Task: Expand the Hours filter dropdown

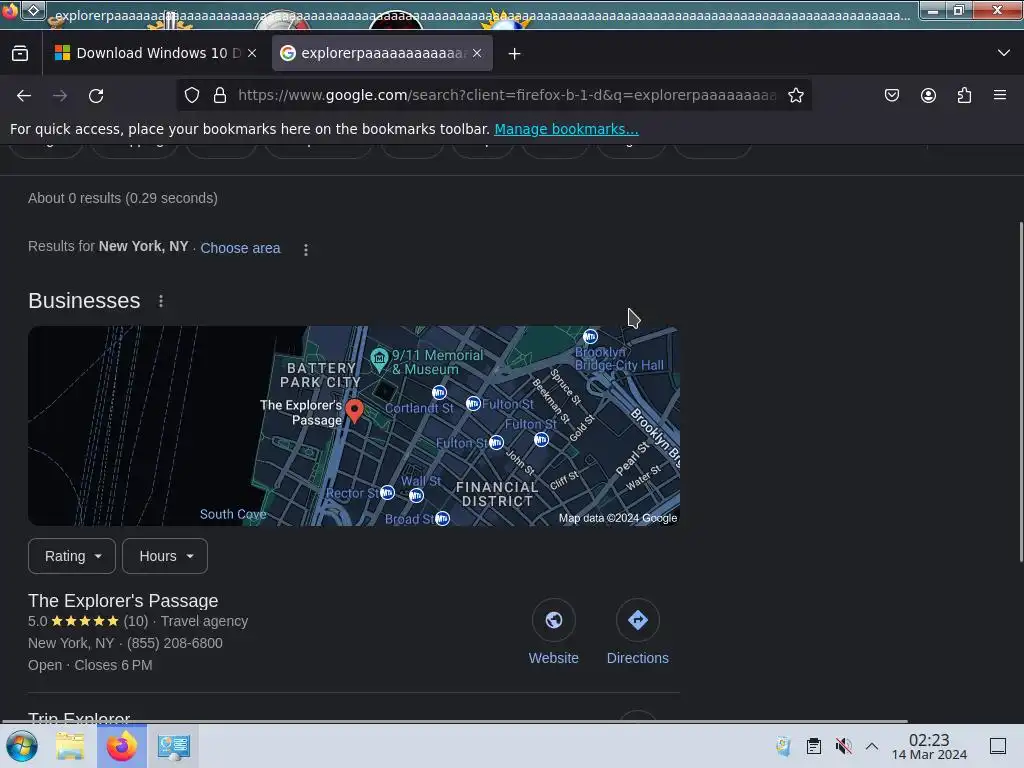Action: pos(165,556)
